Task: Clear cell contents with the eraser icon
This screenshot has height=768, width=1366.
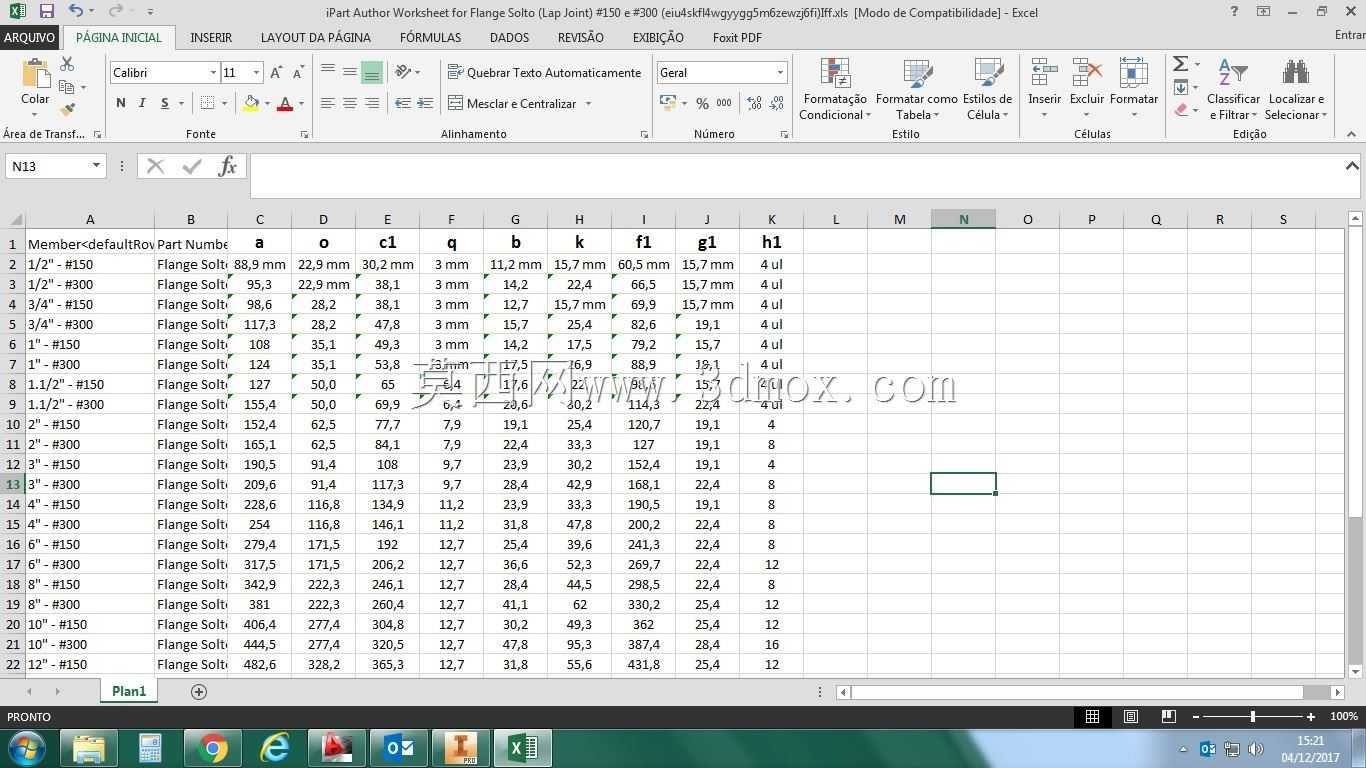Action: (1181, 110)
